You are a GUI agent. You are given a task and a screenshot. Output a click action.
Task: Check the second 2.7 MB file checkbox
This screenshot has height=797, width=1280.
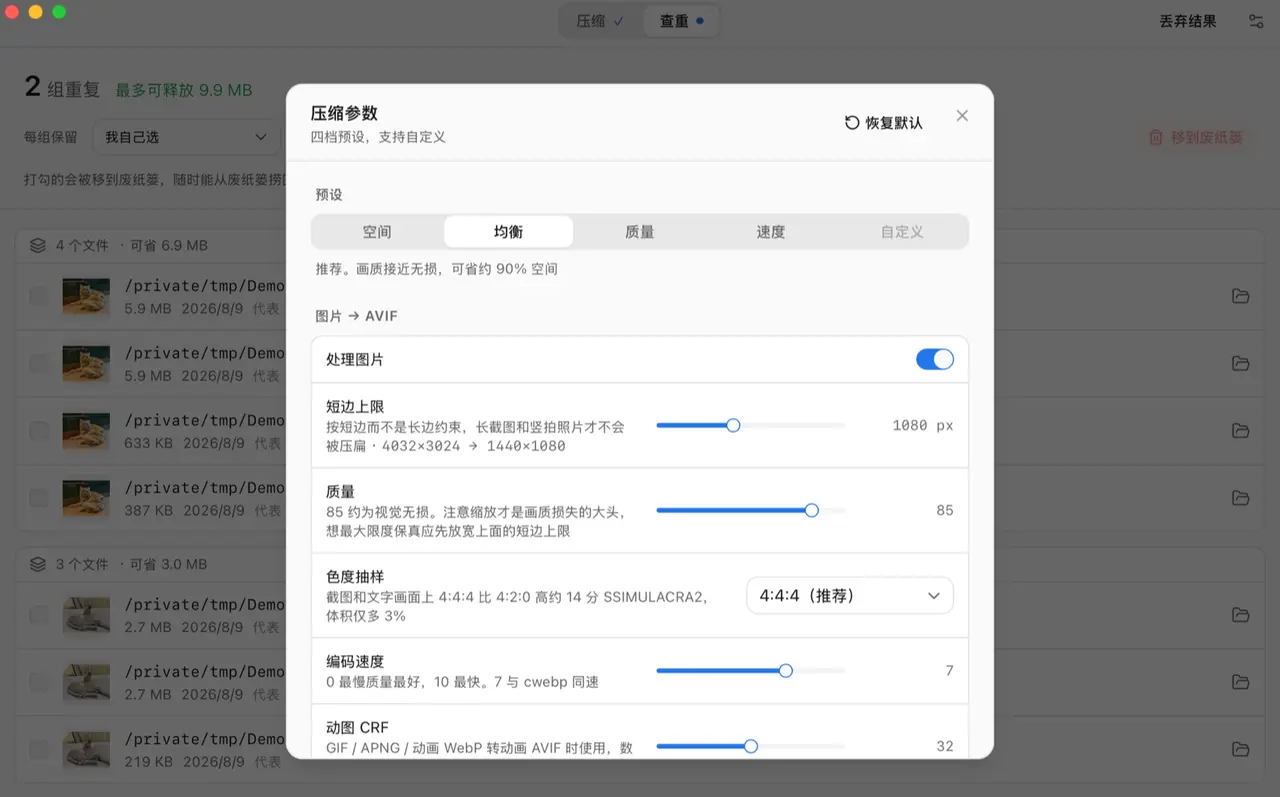(x=38, y=682)
